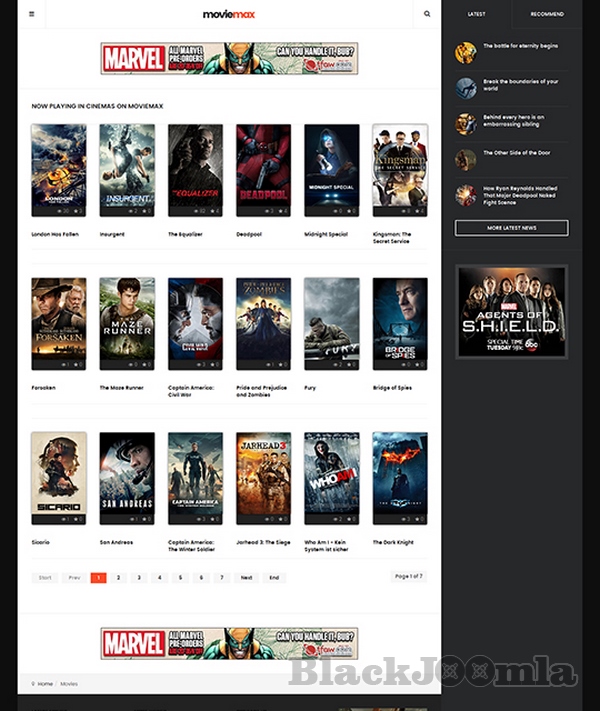Viewport: 600px width, 711px height.
Task: Click the Agents of S.H.I.E.L.D. ad banner
Action: (x=511, y=311)
